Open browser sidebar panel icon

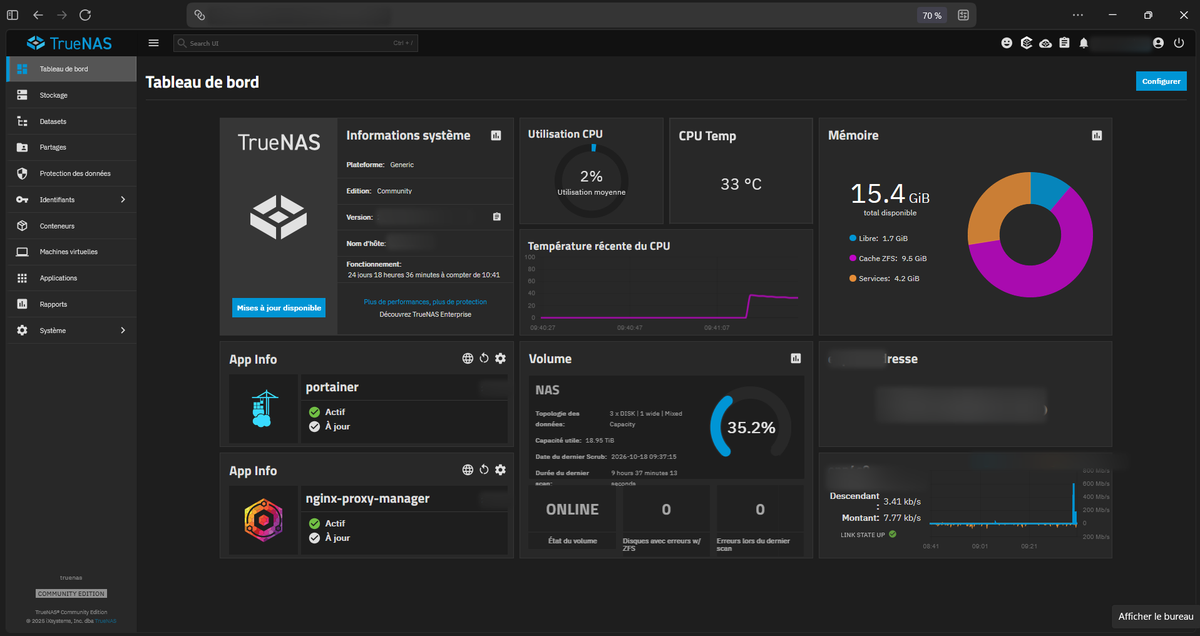click(12, 15)
